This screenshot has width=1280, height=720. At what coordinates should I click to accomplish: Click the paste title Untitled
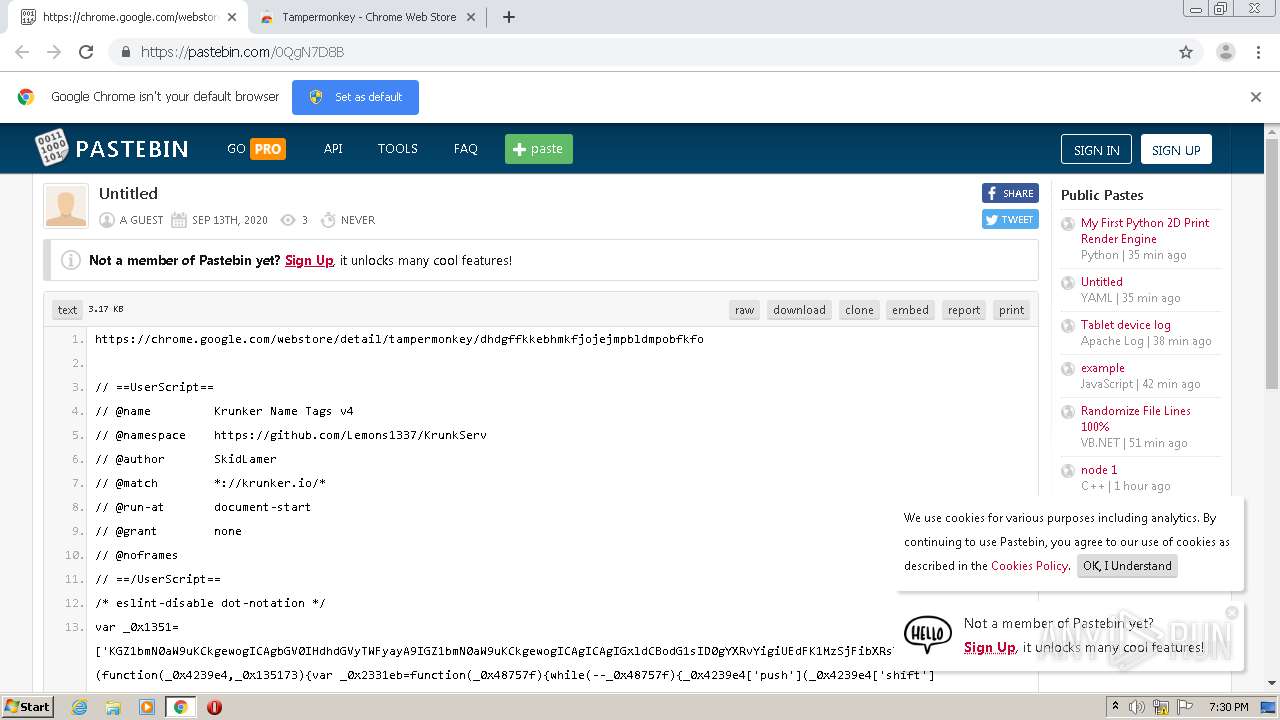coord(128,194)
